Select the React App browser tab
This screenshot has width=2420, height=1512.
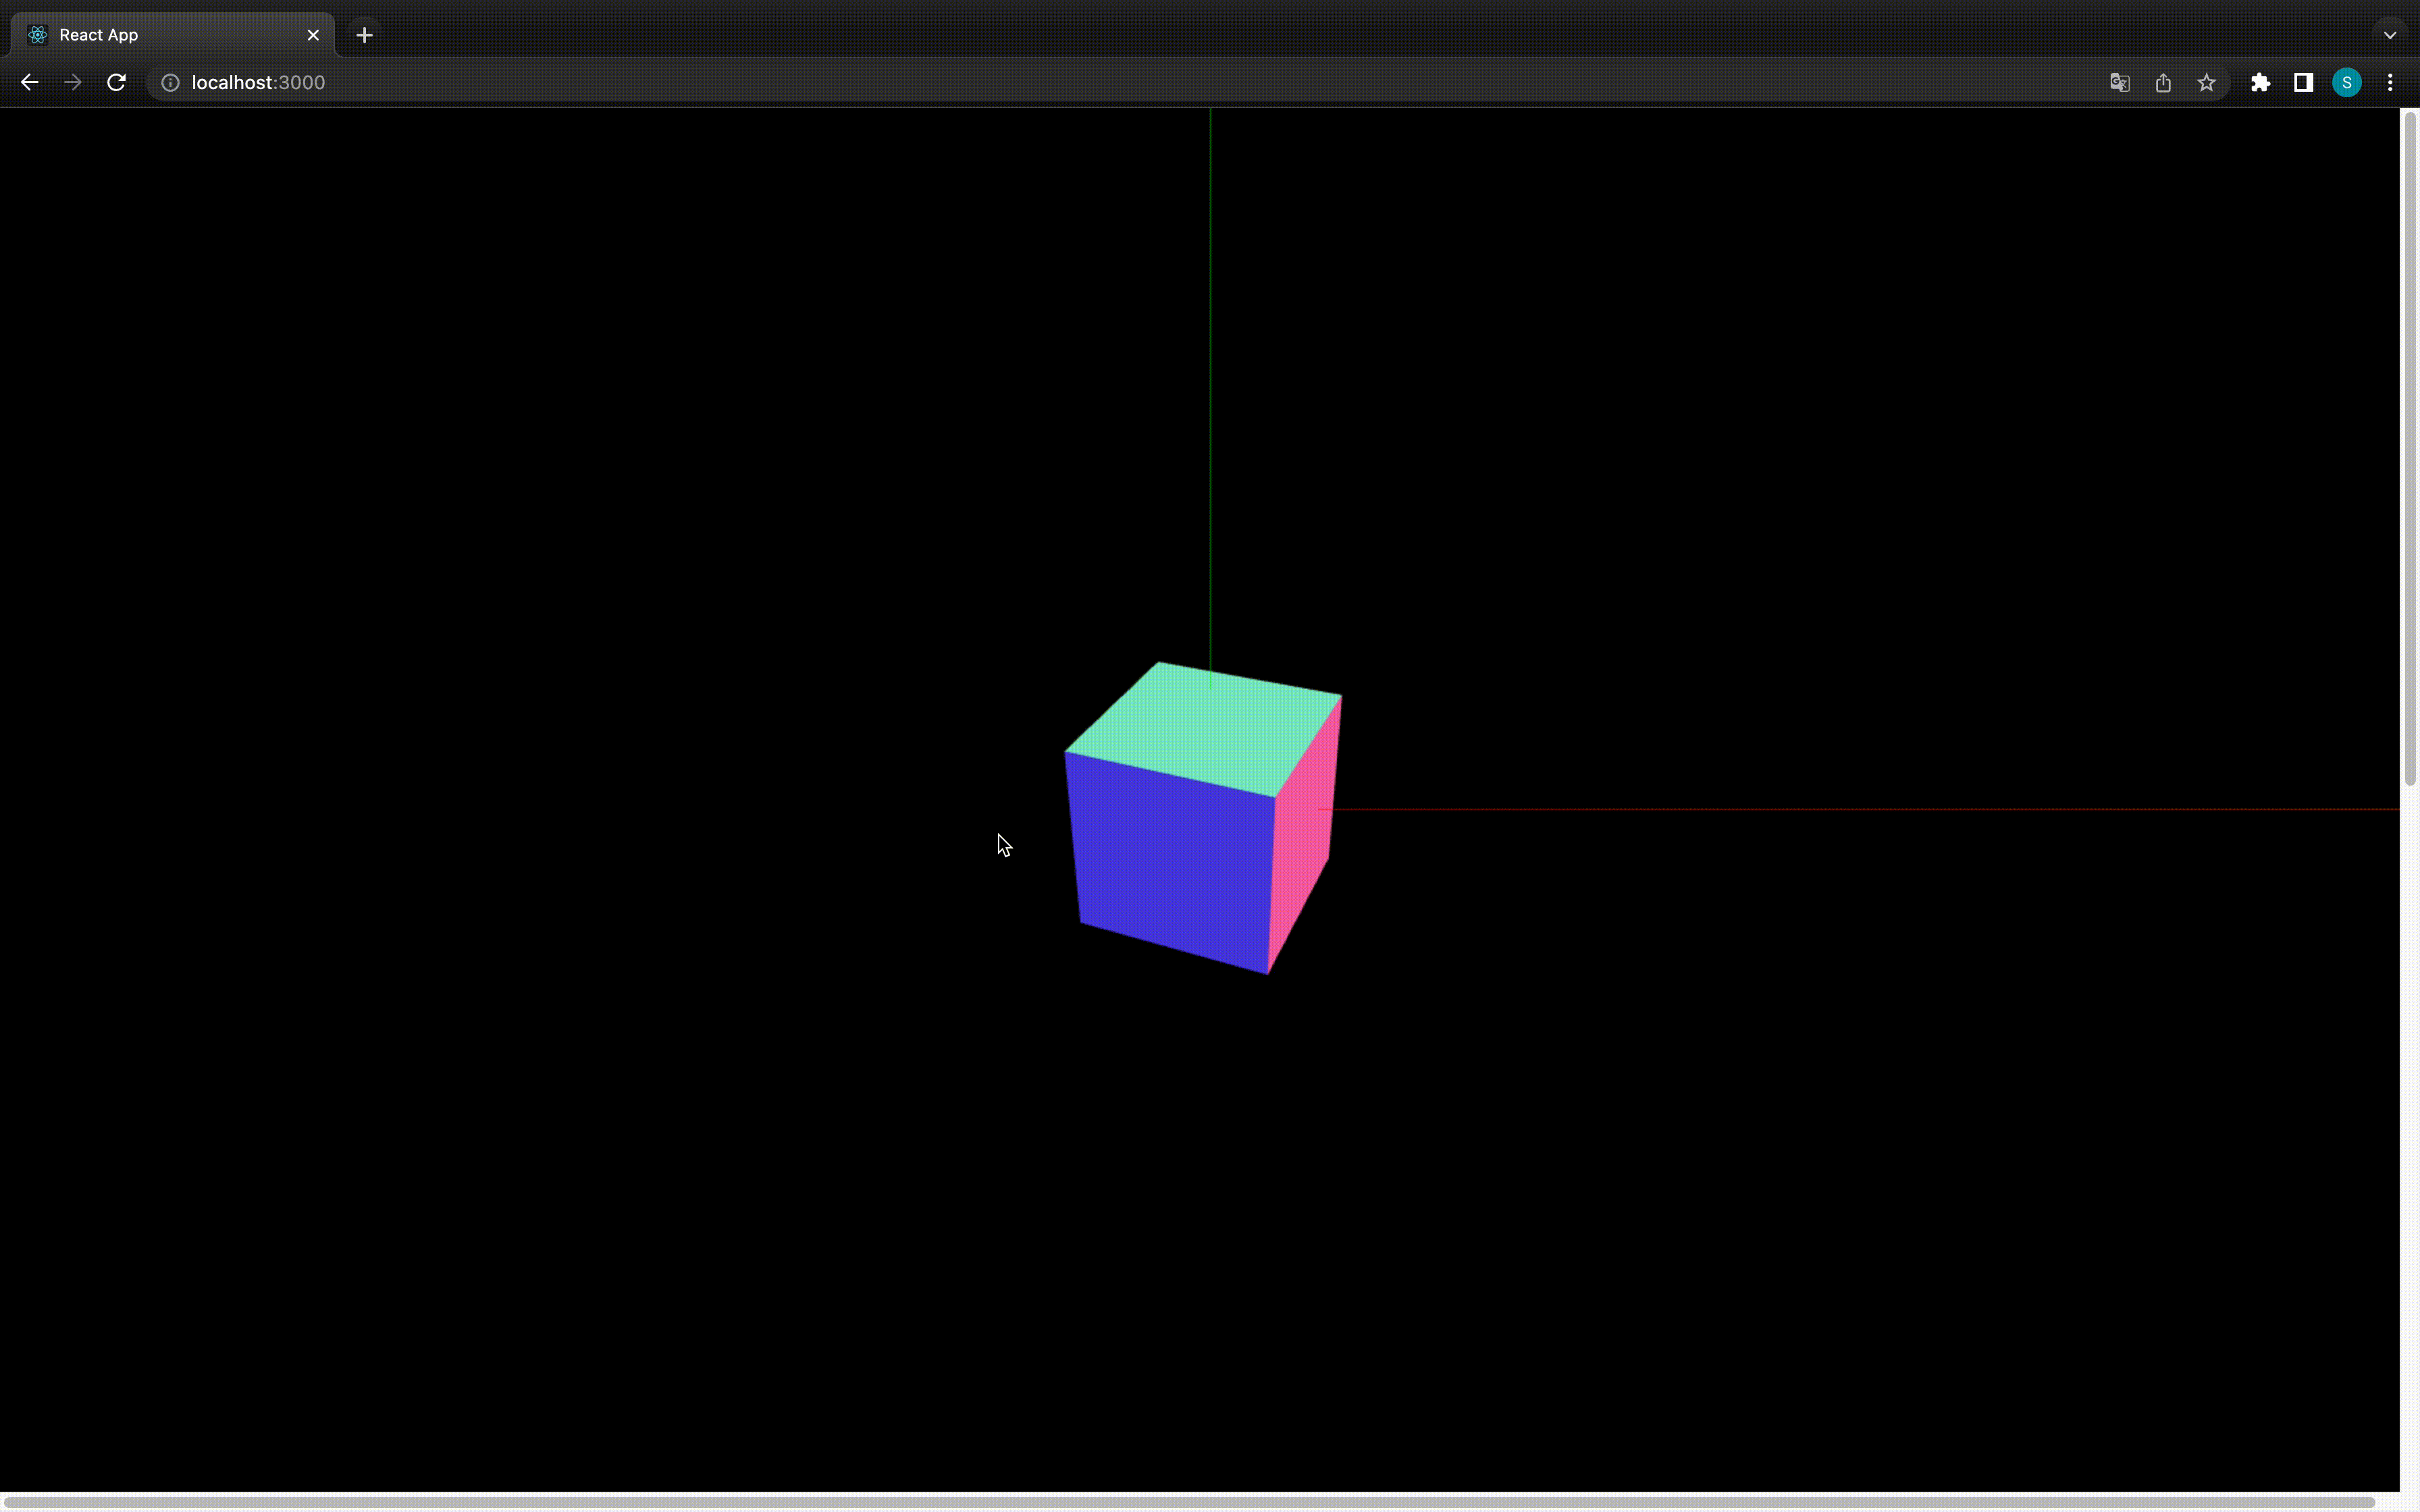pyautogui.click(x=150, y=34)
